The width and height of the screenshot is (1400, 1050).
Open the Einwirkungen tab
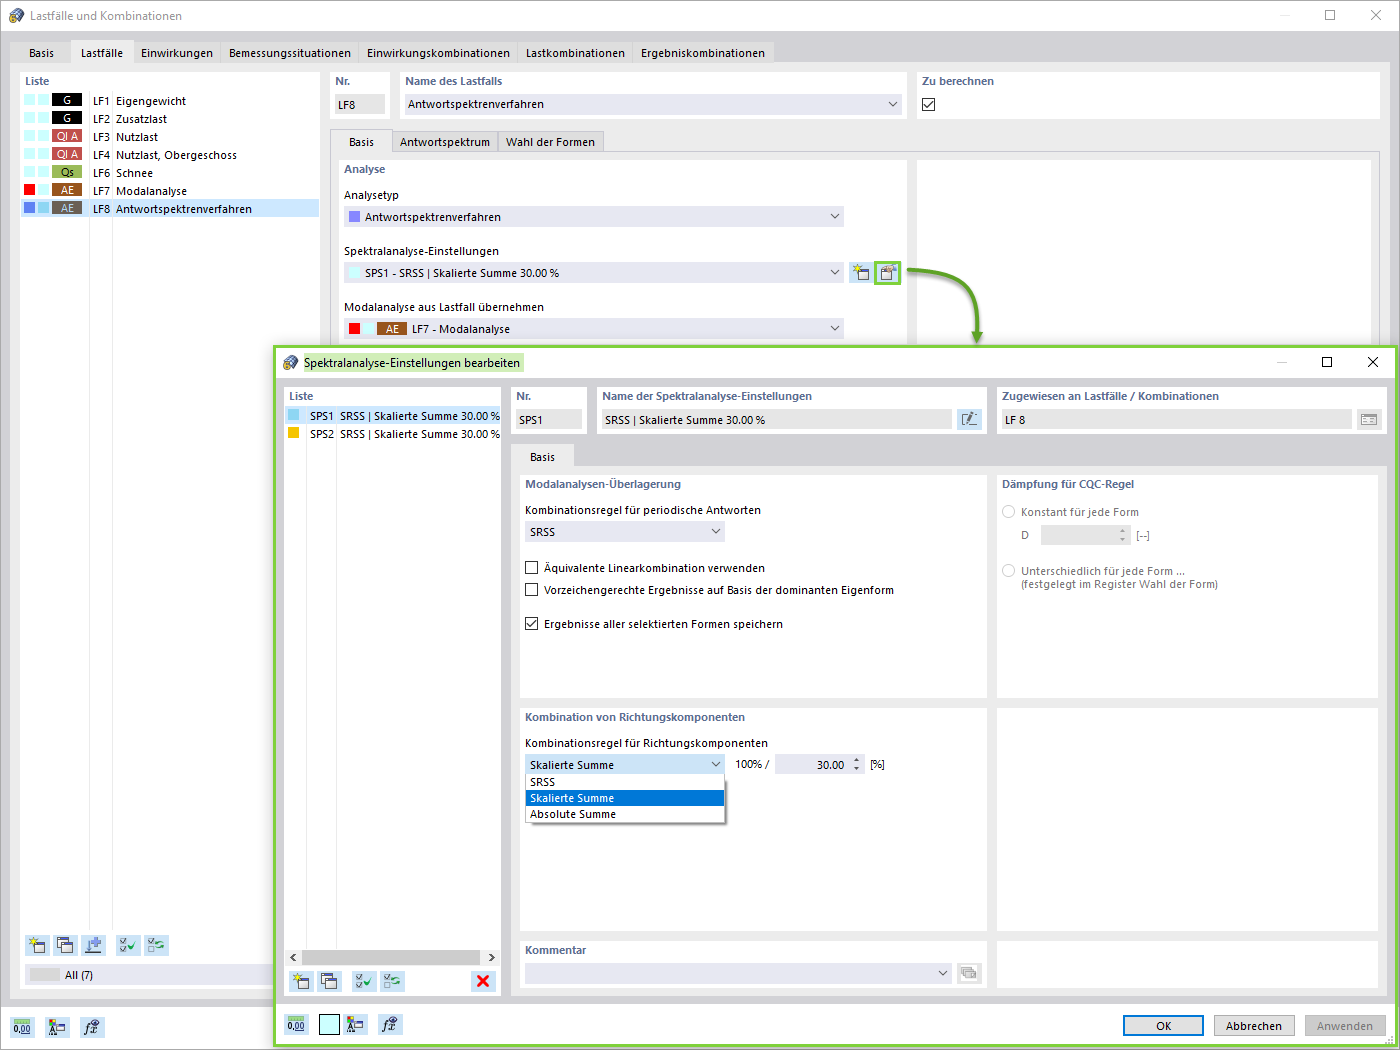[177, 53]
